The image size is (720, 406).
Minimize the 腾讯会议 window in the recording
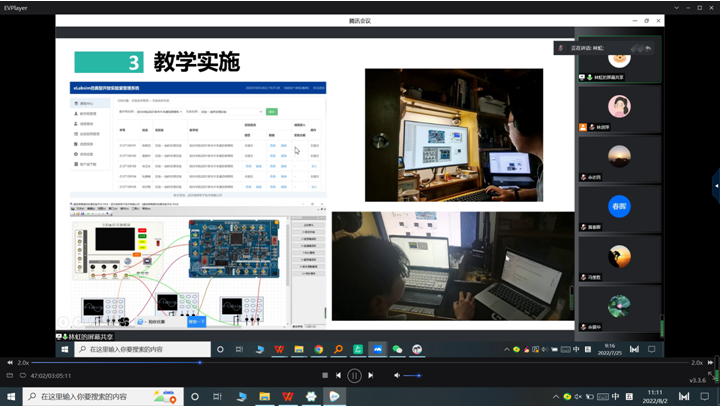[x=635, y=21]
